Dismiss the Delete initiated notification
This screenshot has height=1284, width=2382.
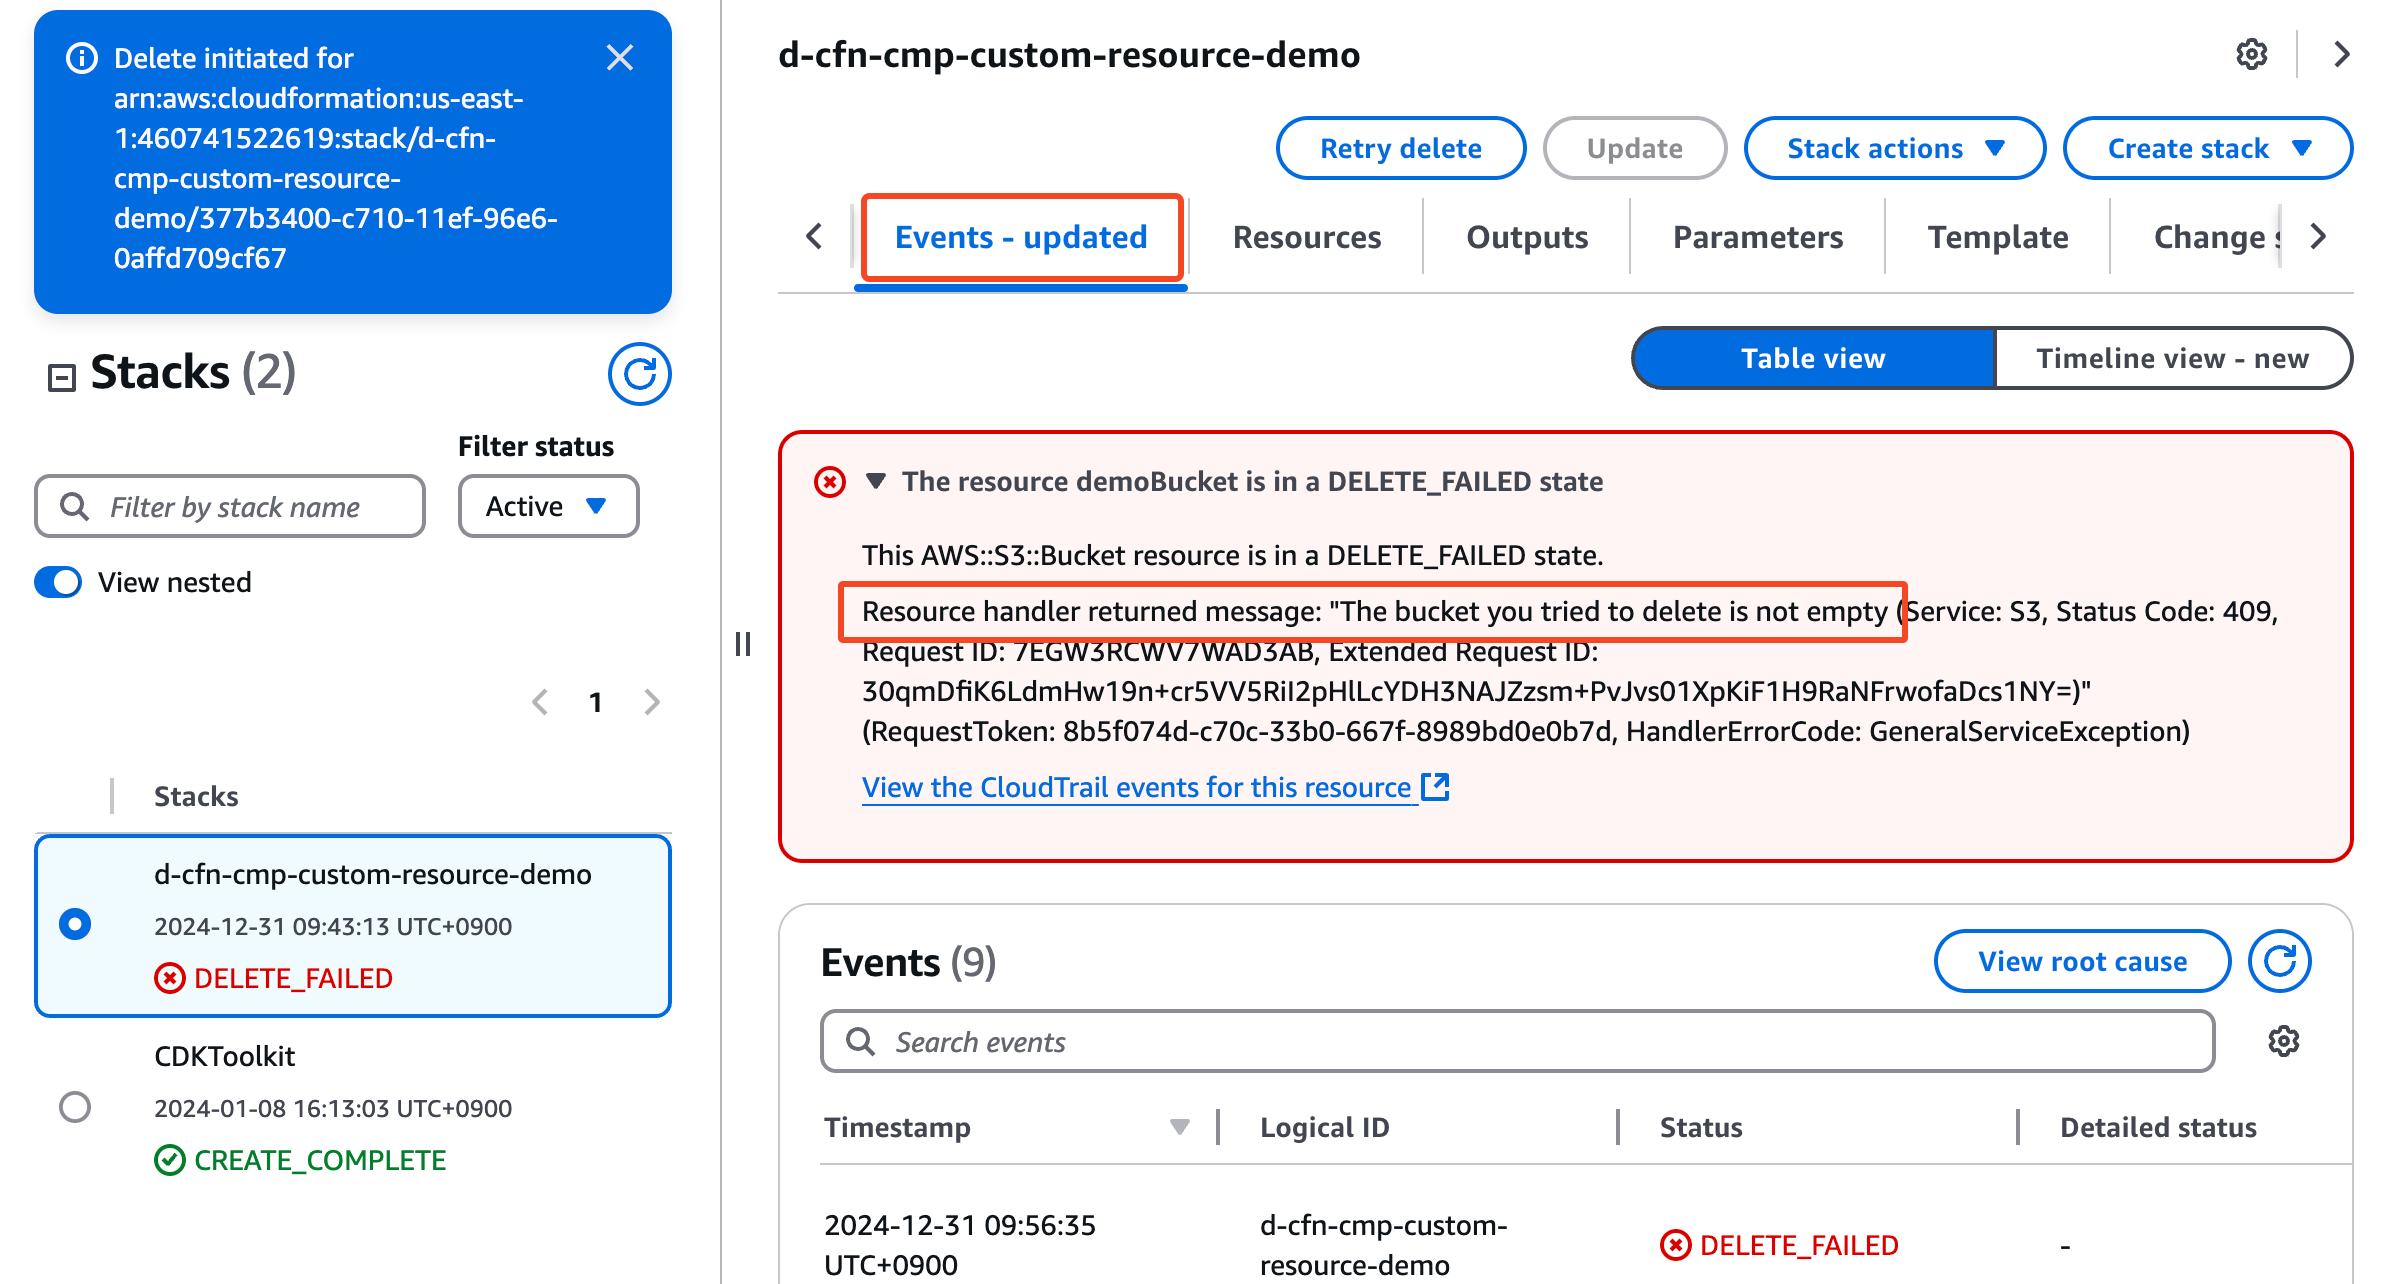pos(620,58)
